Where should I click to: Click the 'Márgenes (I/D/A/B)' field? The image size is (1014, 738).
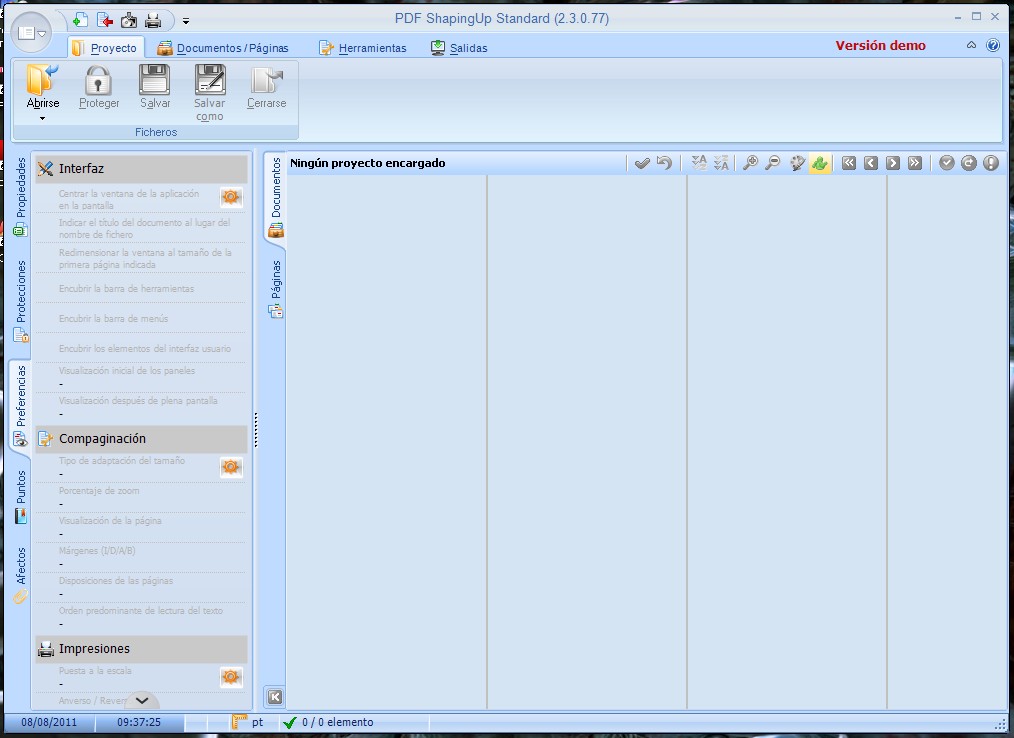141,558
